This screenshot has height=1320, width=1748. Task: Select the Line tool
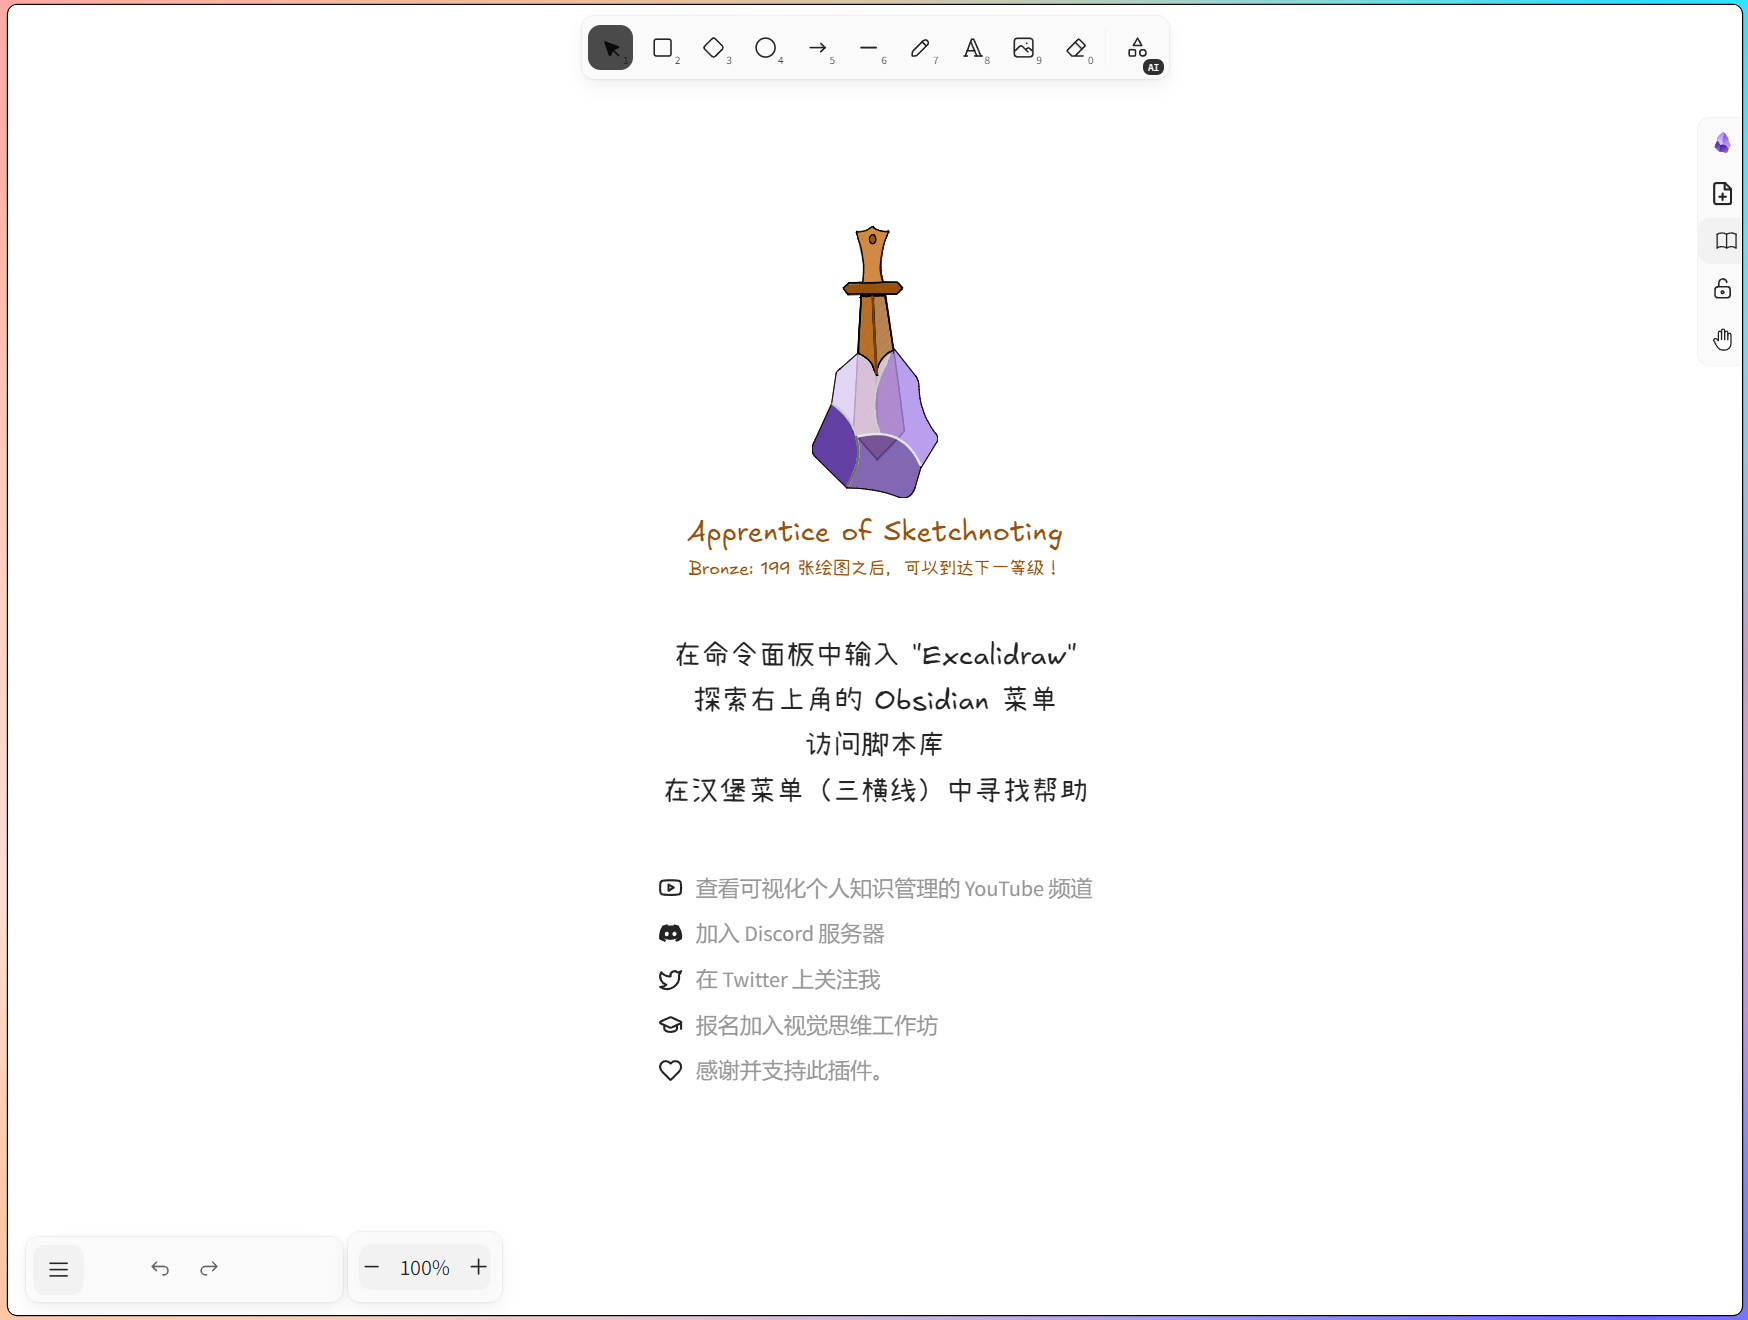868,48
